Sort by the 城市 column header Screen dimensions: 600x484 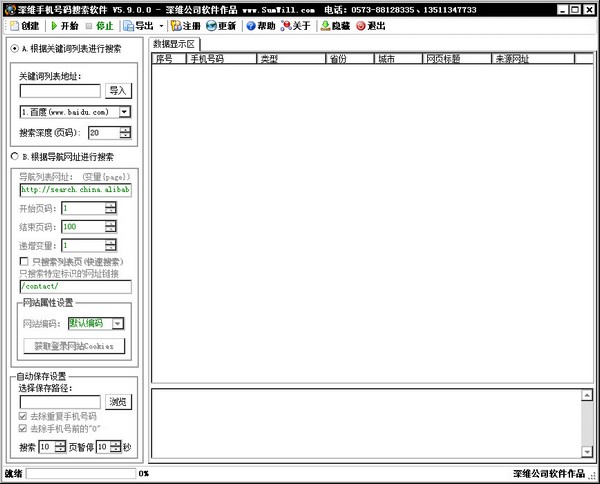click(x=398, y=59)
